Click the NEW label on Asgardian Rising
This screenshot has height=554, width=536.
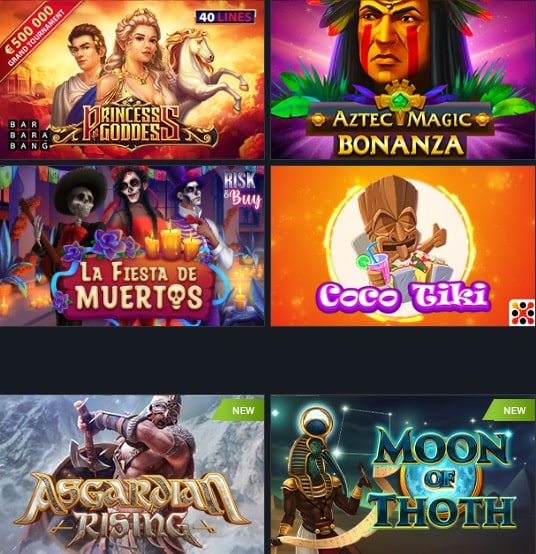pos(243,411)
